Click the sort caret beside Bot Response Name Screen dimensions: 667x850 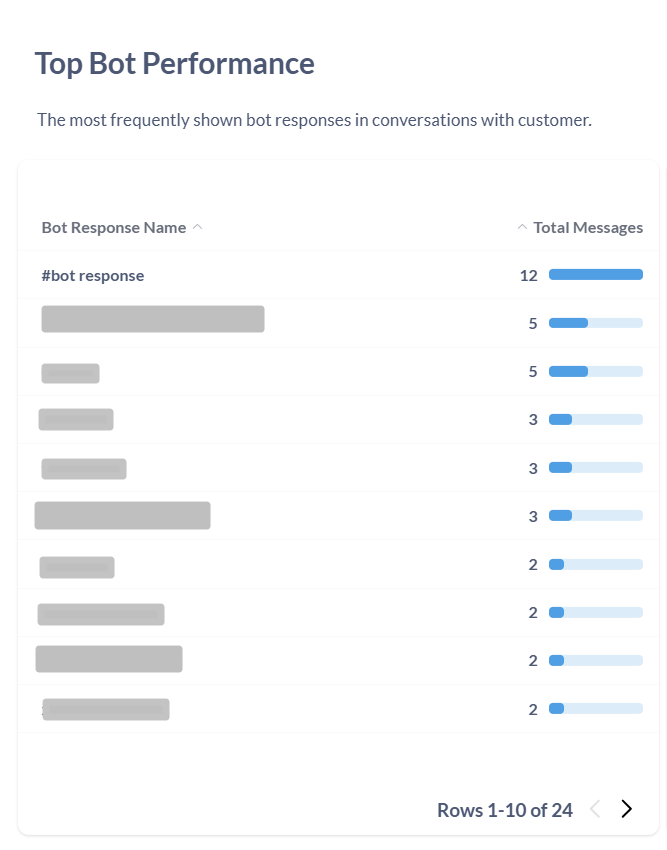click(x=198, y=227)
